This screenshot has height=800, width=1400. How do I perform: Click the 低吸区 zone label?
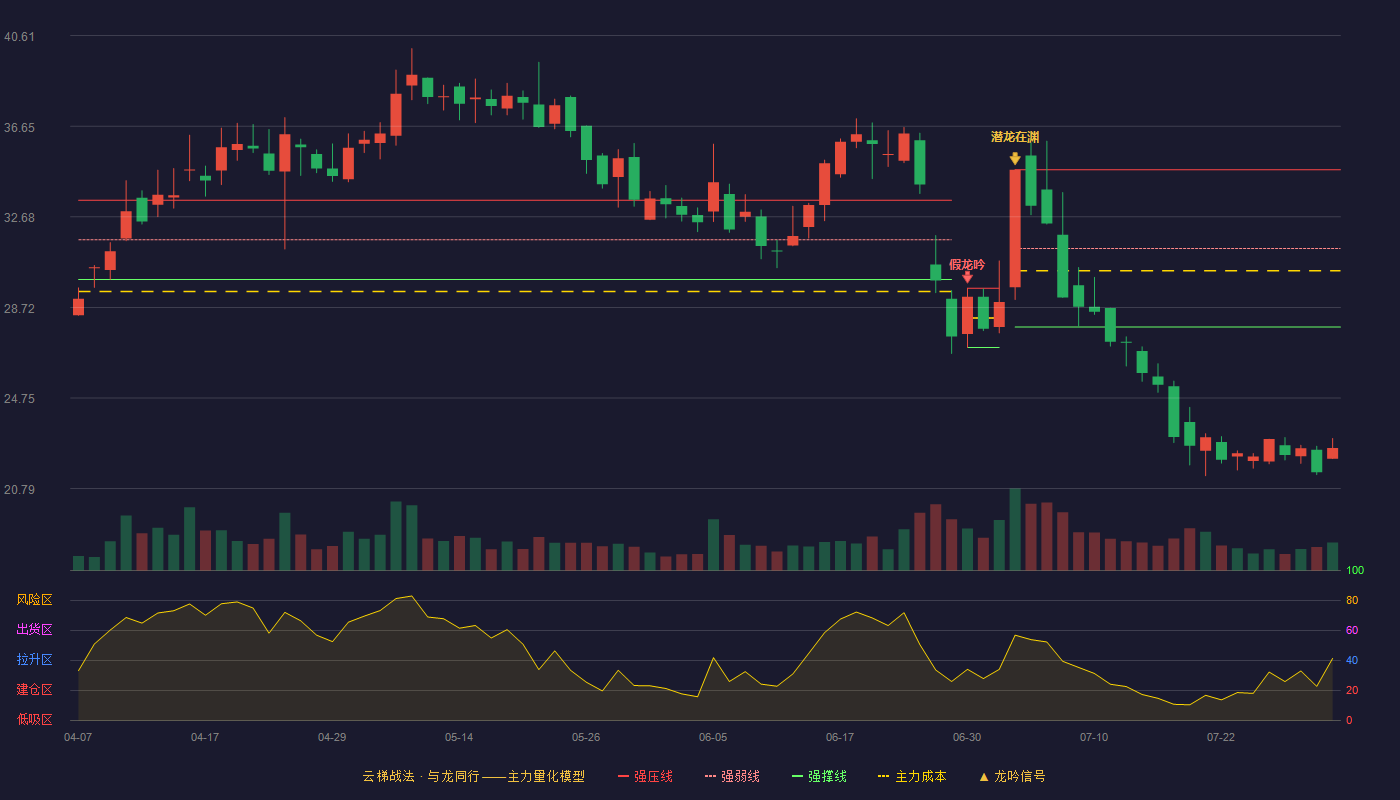click(34, 719)
